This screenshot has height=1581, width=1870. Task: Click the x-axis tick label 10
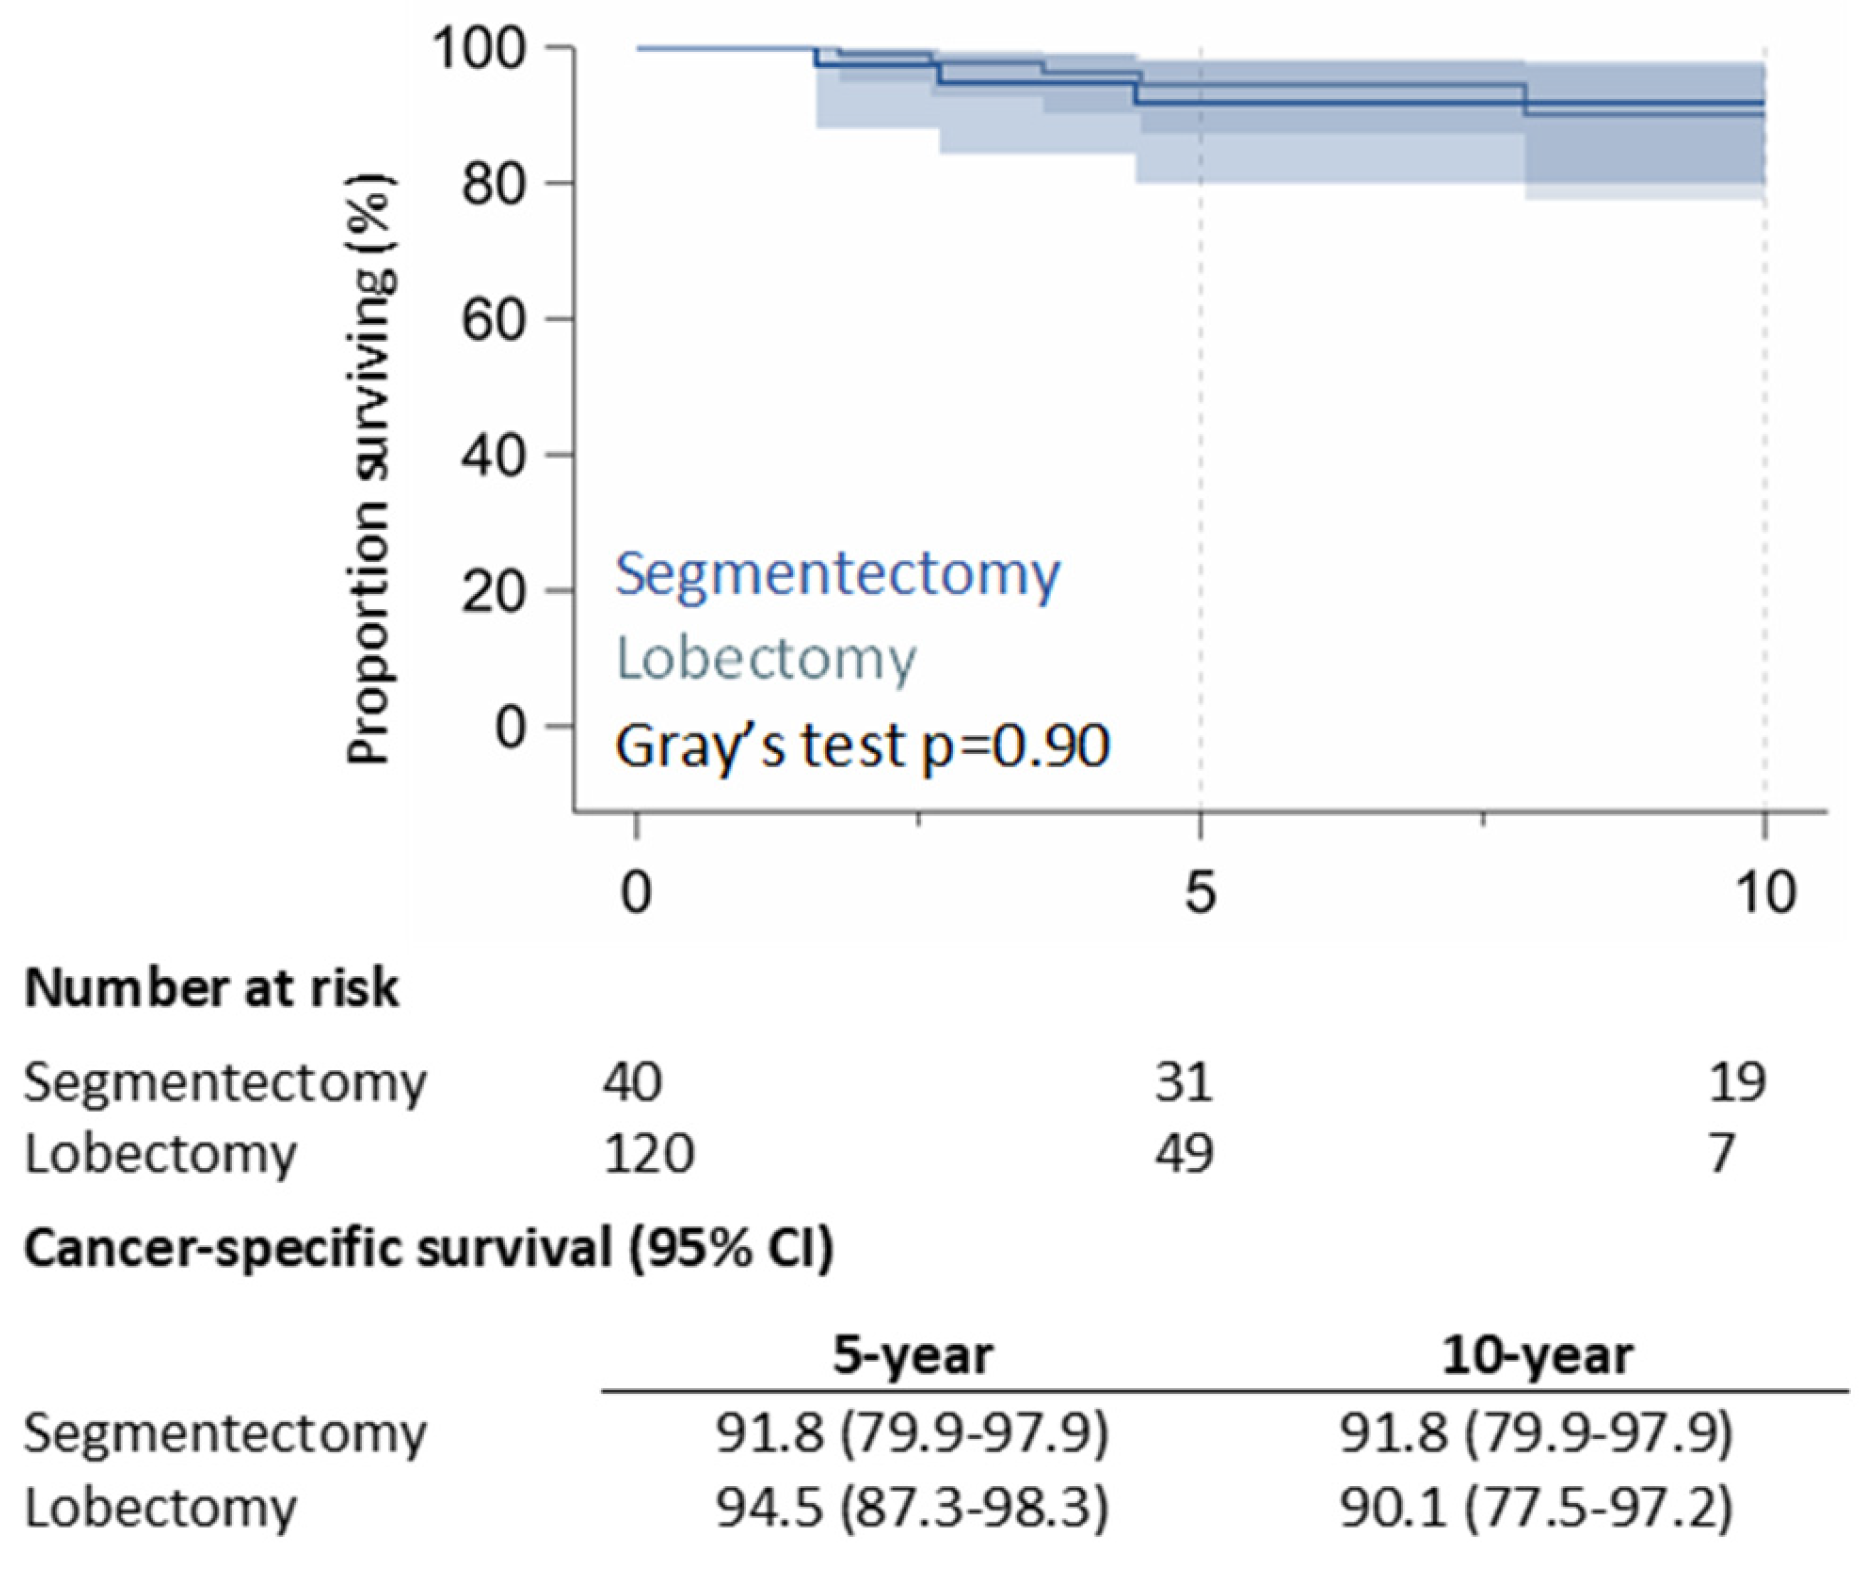pyautogui.click(x=1765, y=892)
